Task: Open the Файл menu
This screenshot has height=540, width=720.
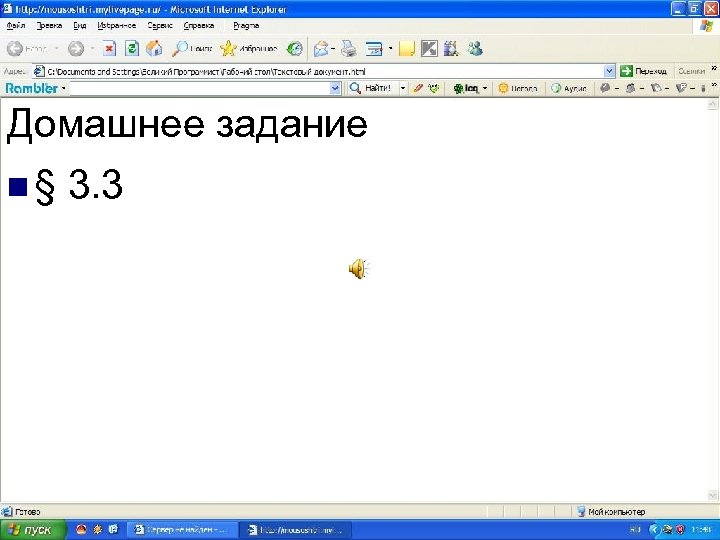Action: [16, 26]
